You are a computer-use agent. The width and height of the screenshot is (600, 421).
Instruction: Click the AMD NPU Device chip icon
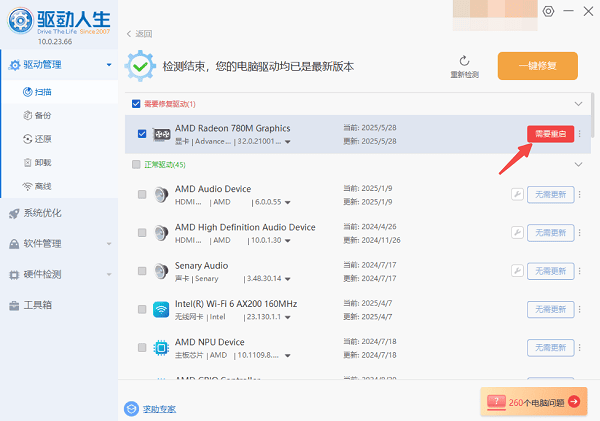(x=161, y=348)
